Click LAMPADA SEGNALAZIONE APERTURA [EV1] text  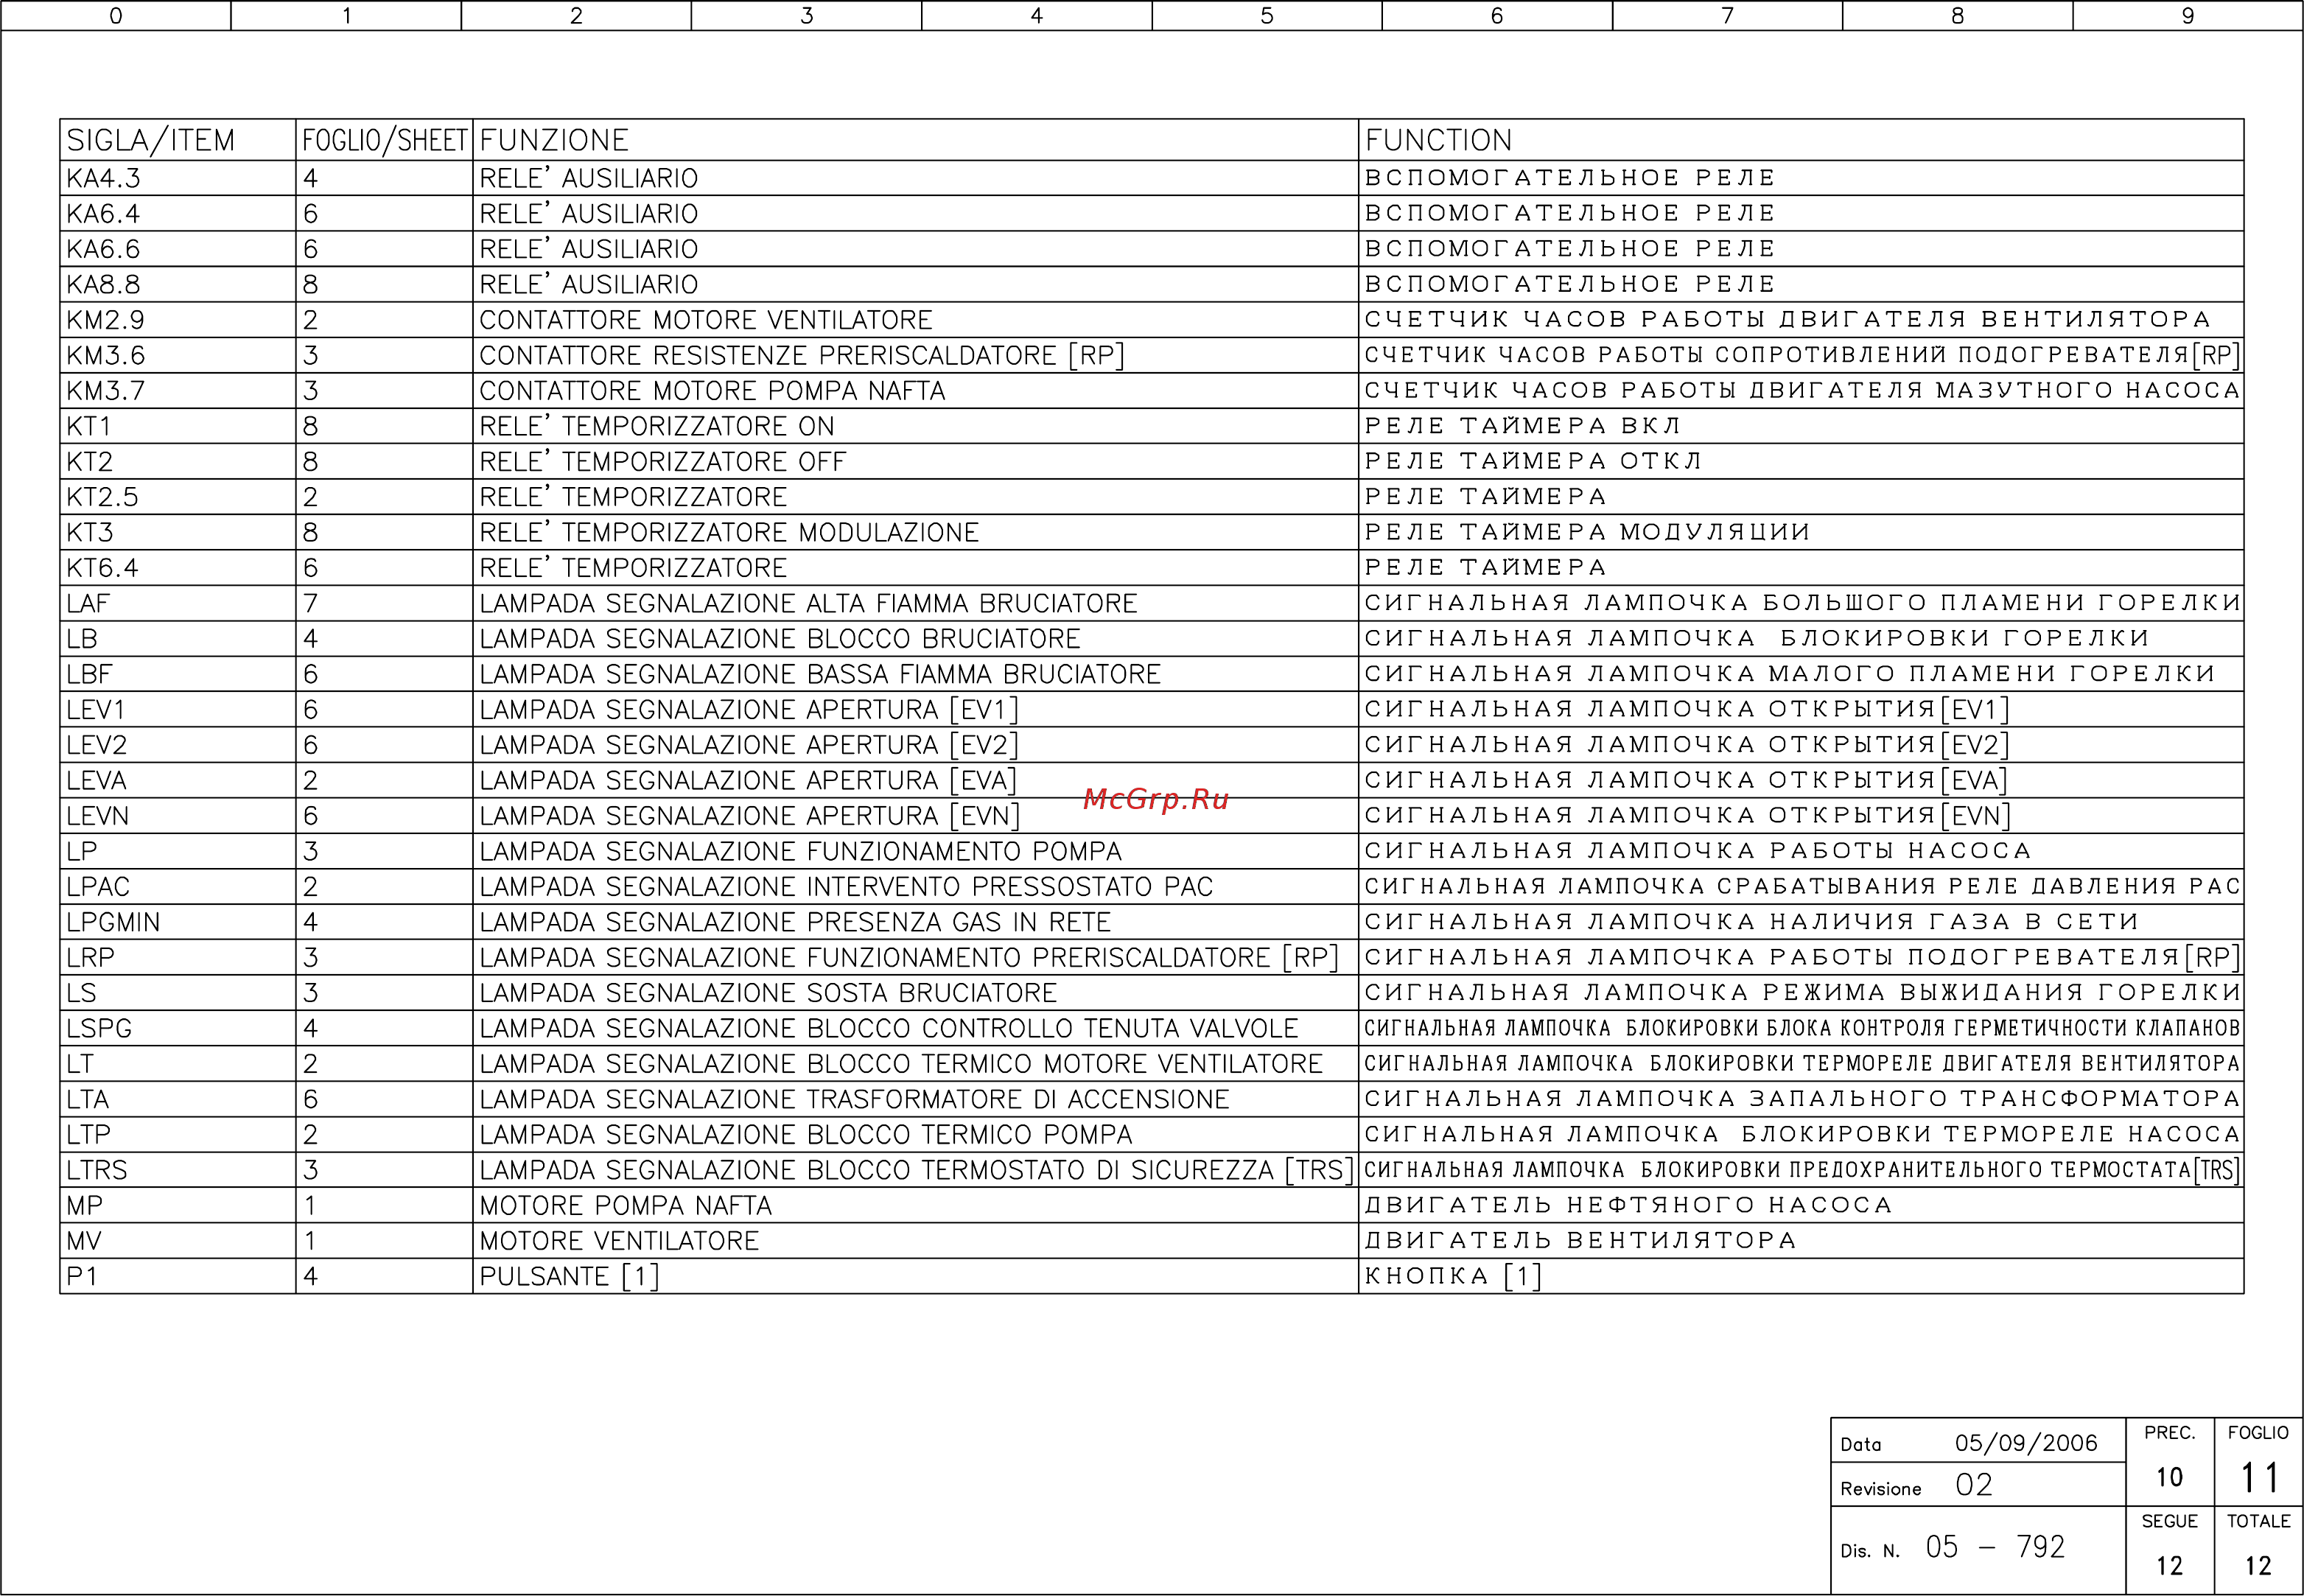tap(749, 710)
